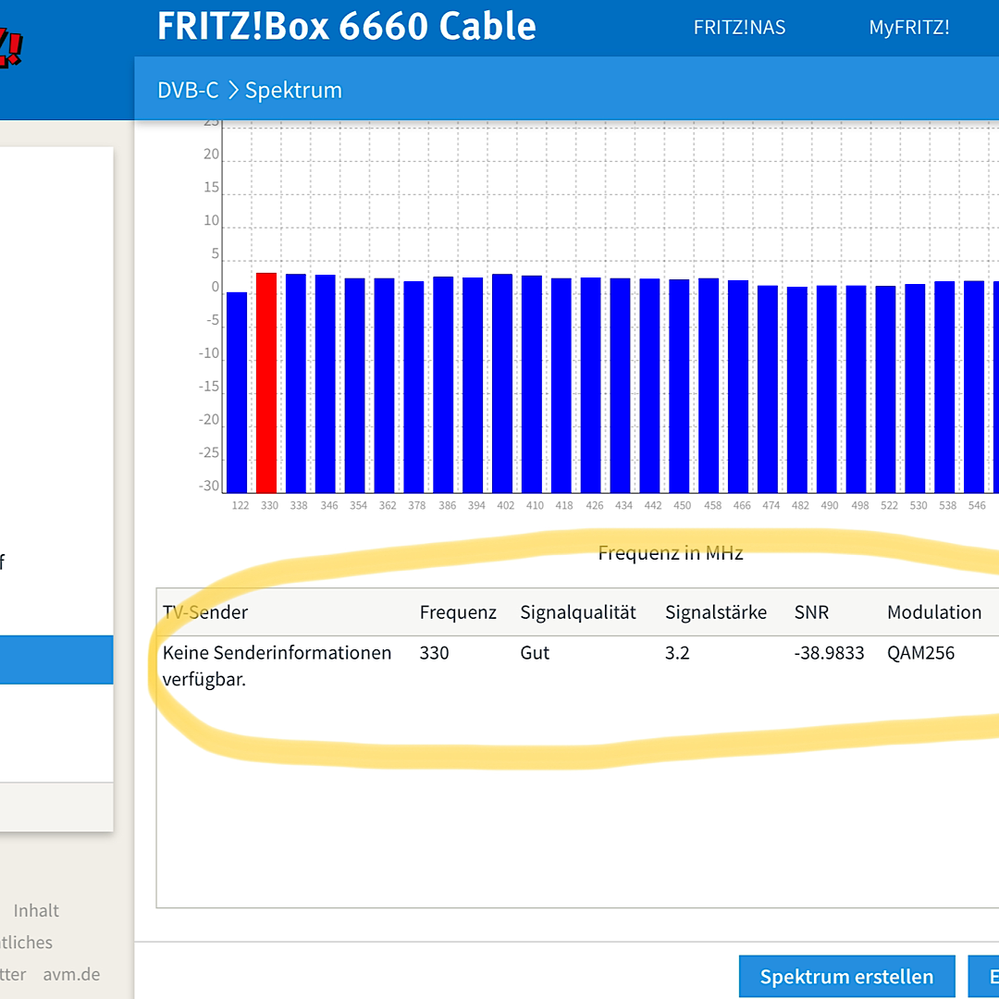This screenshot has width=999, height=999.
Task: Open the MyFRITZ! link in header
Action: click(x=909, y=27)
